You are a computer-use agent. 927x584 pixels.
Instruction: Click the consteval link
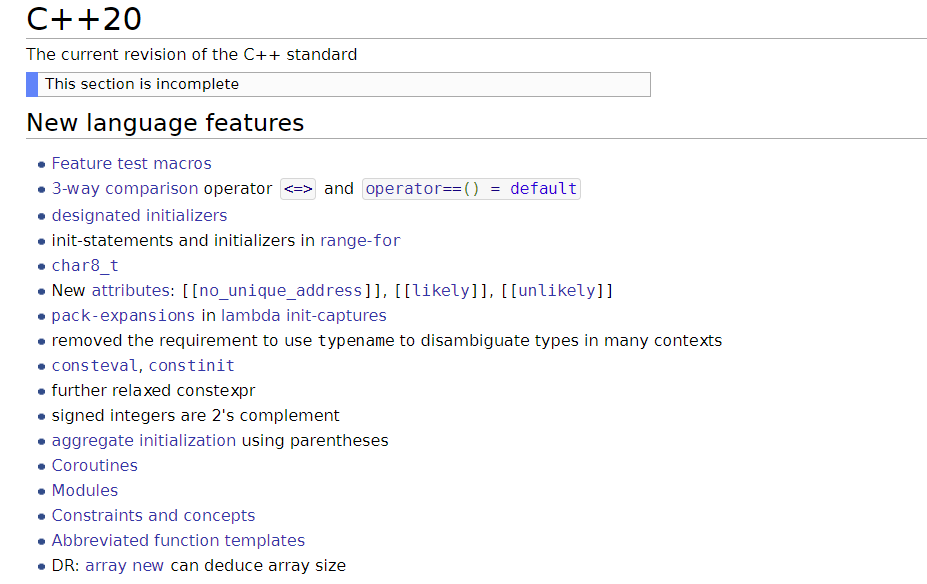click(x=95, y=366)
